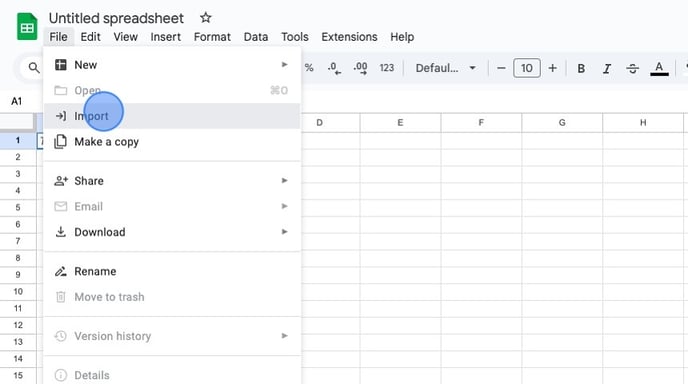Toggle italic formatting
Screen dimensions: 688x384
[607, 68]
